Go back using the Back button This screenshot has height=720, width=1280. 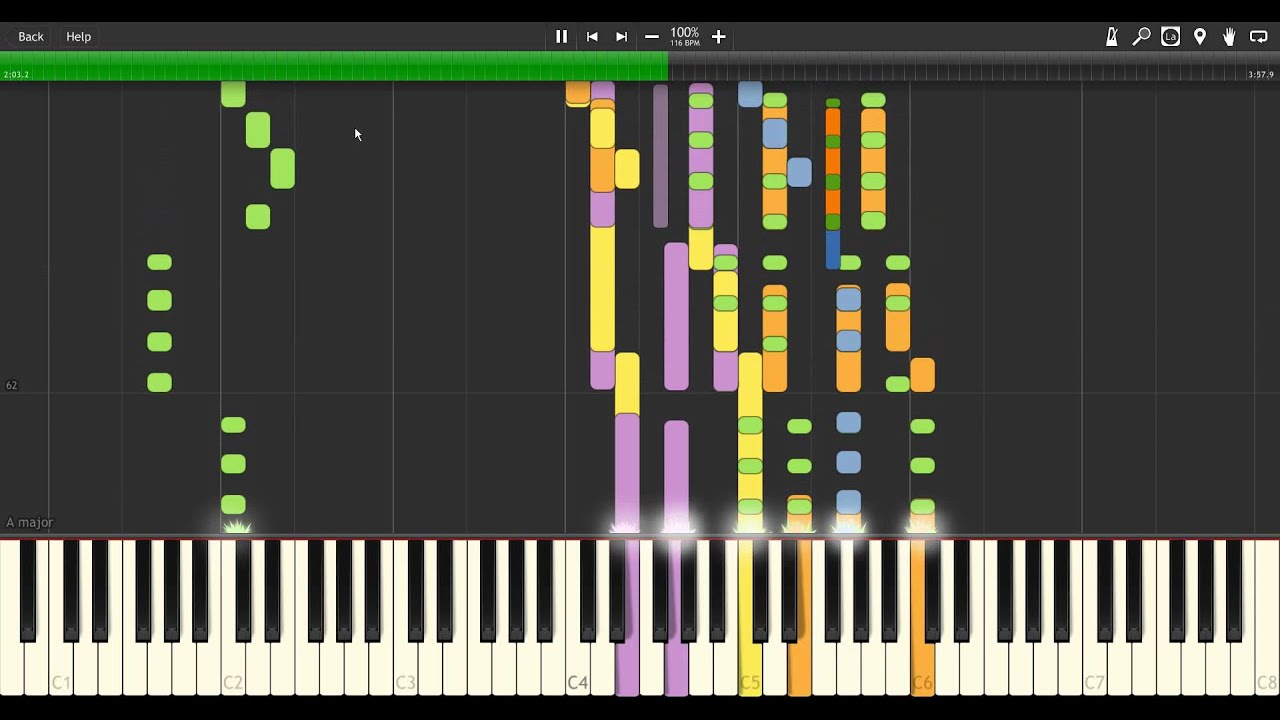(x=30, y=36)
